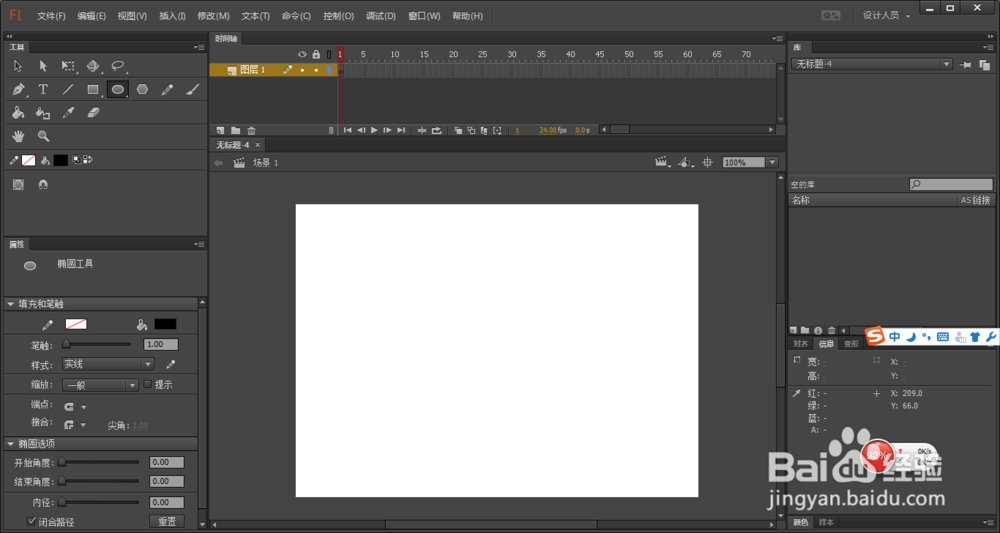
Task: Click the play button in timeline
Action: [374, 130]
